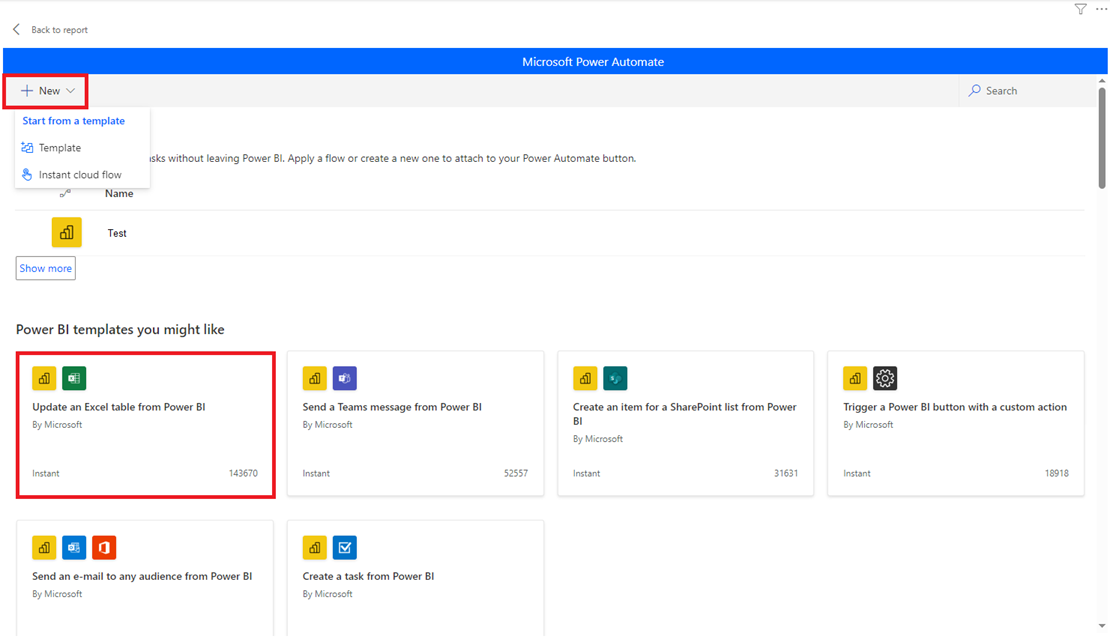Click Power BI icon on e-mail card

tap(44, 547)
